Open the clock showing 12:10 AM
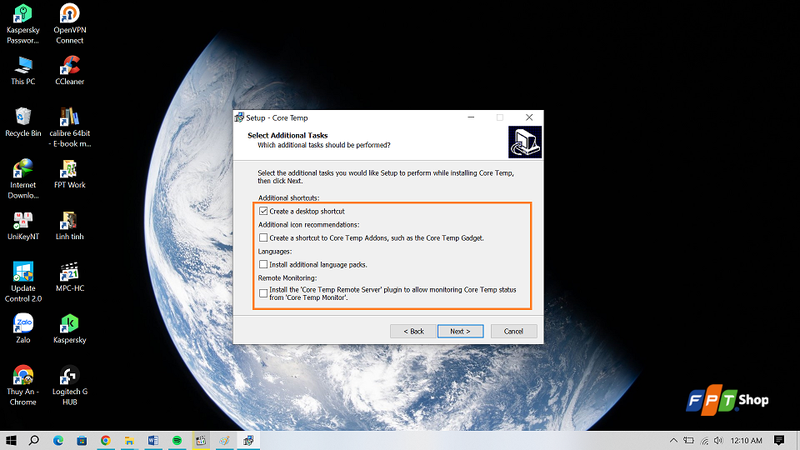The image size is (800, 450). click(746, 440)
